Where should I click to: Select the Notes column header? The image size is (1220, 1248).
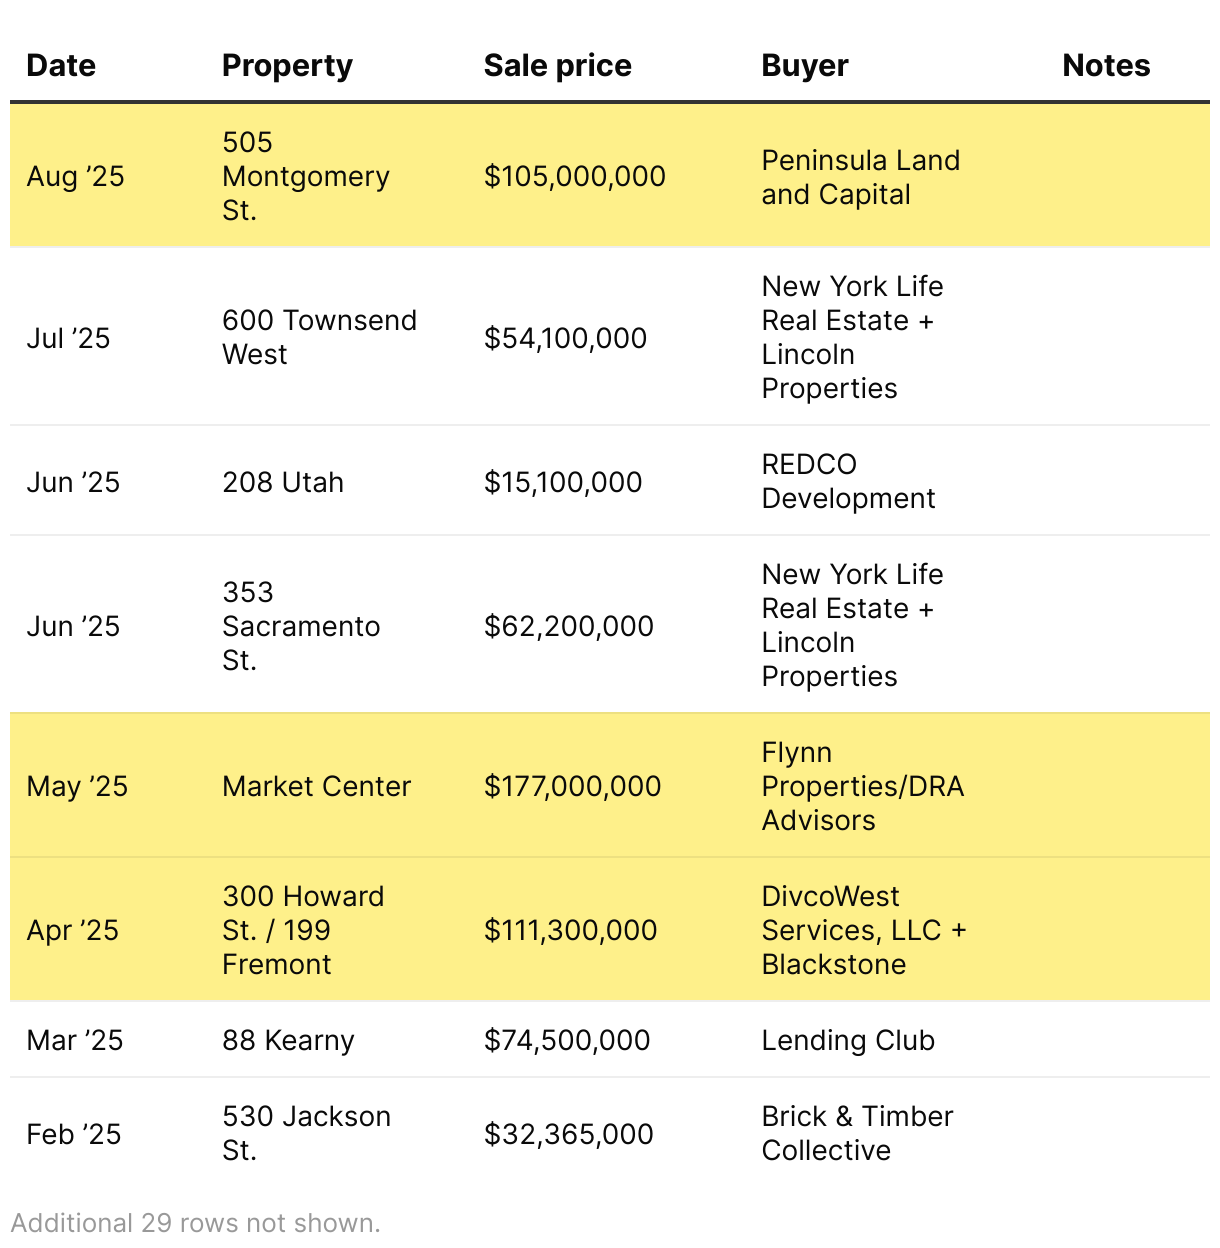1105,66
